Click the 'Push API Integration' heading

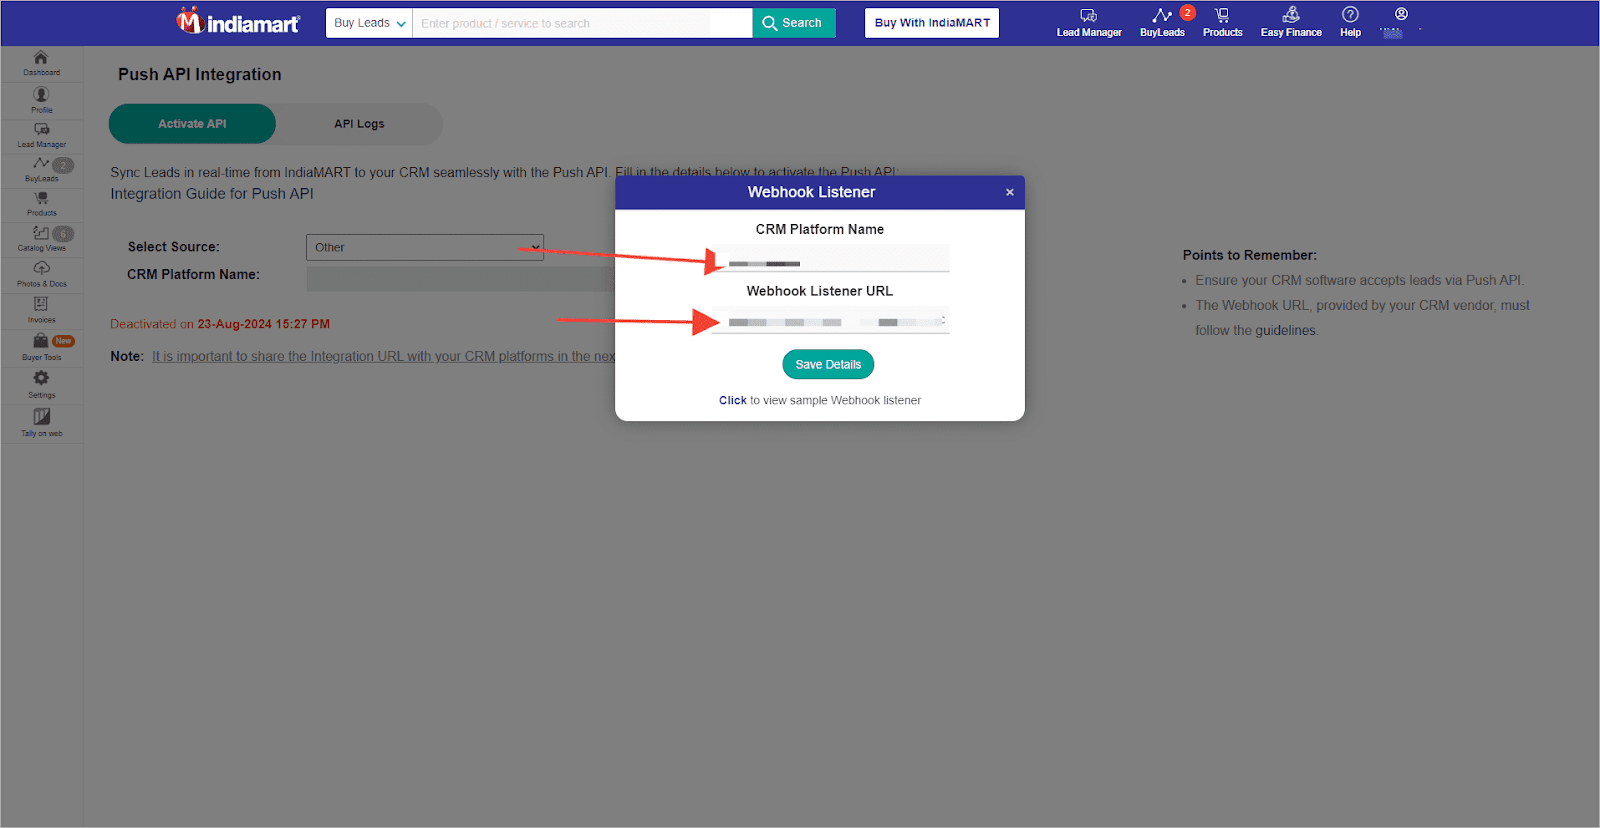click(x=200, y=74)
